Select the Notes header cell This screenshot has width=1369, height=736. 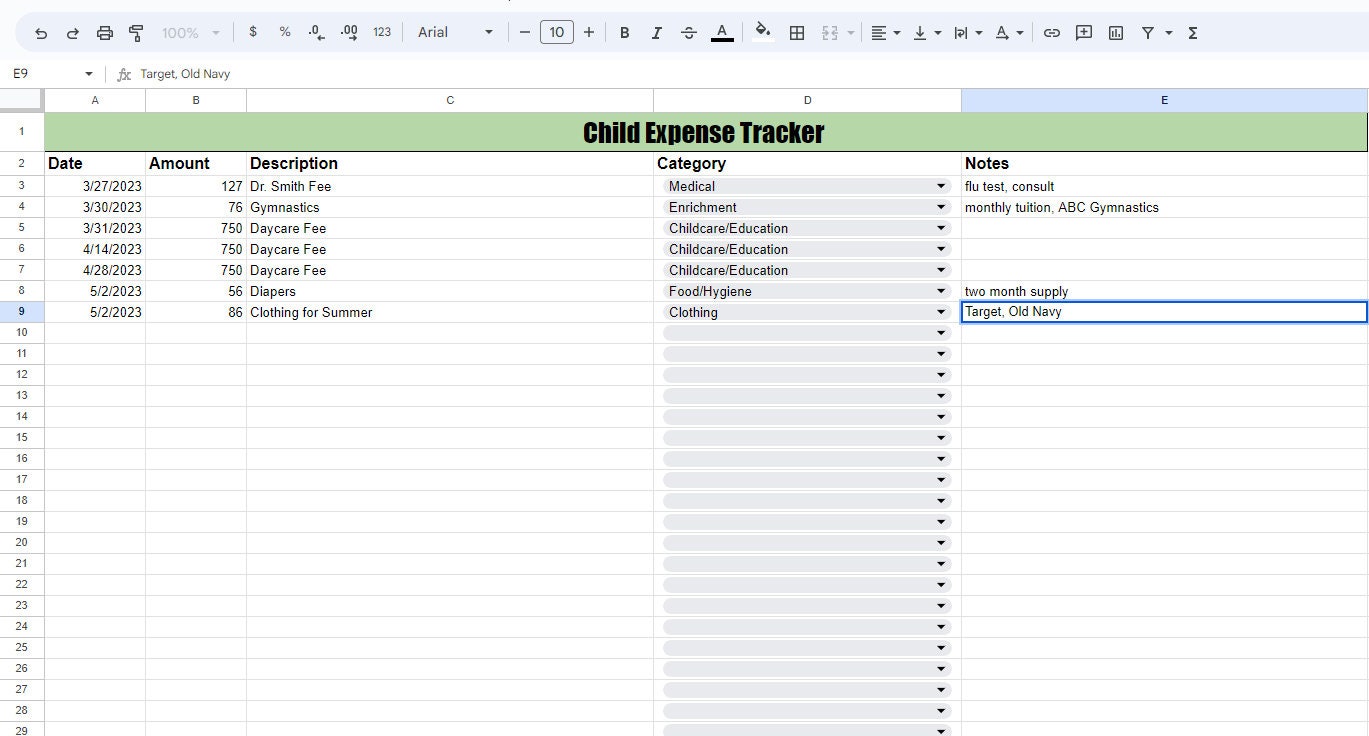[1100, 163]
